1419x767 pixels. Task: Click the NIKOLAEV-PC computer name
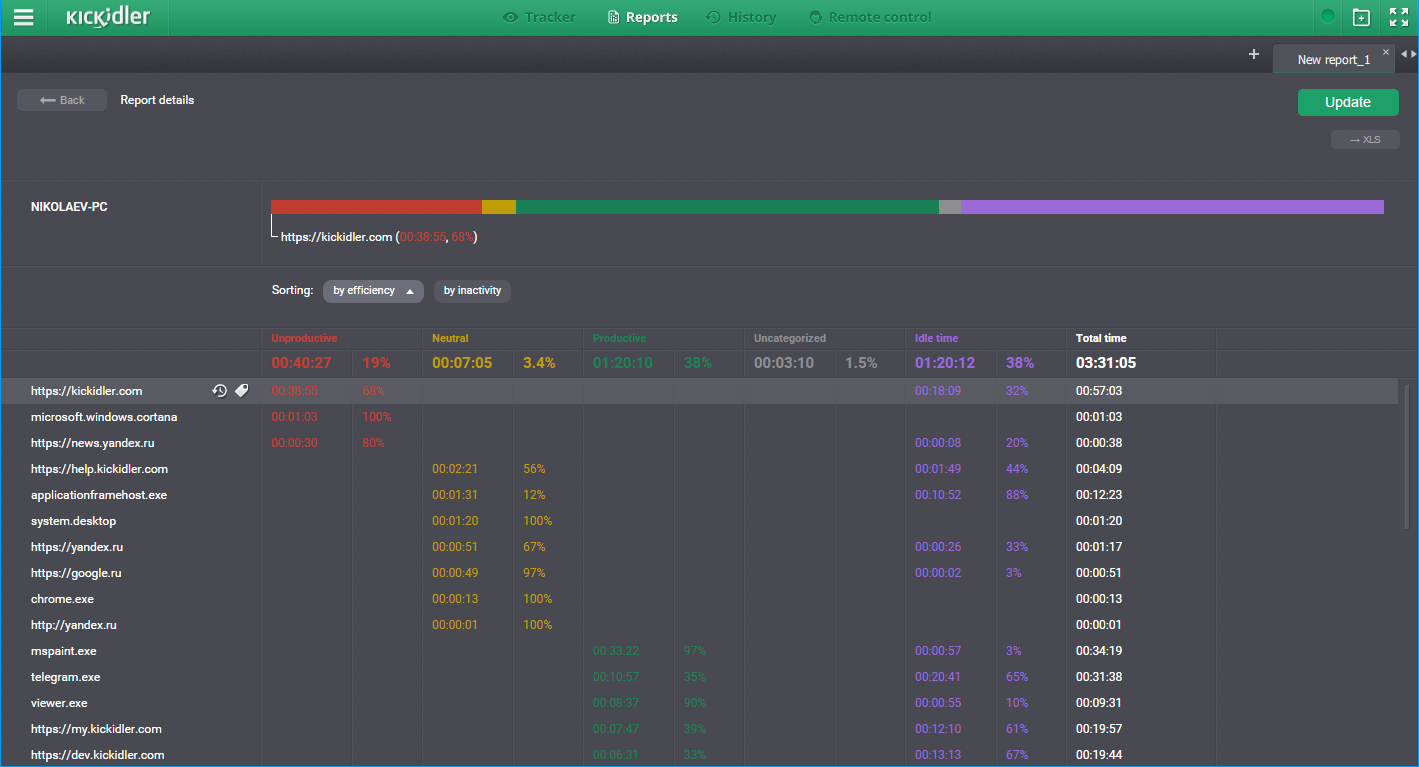point(69,207)
